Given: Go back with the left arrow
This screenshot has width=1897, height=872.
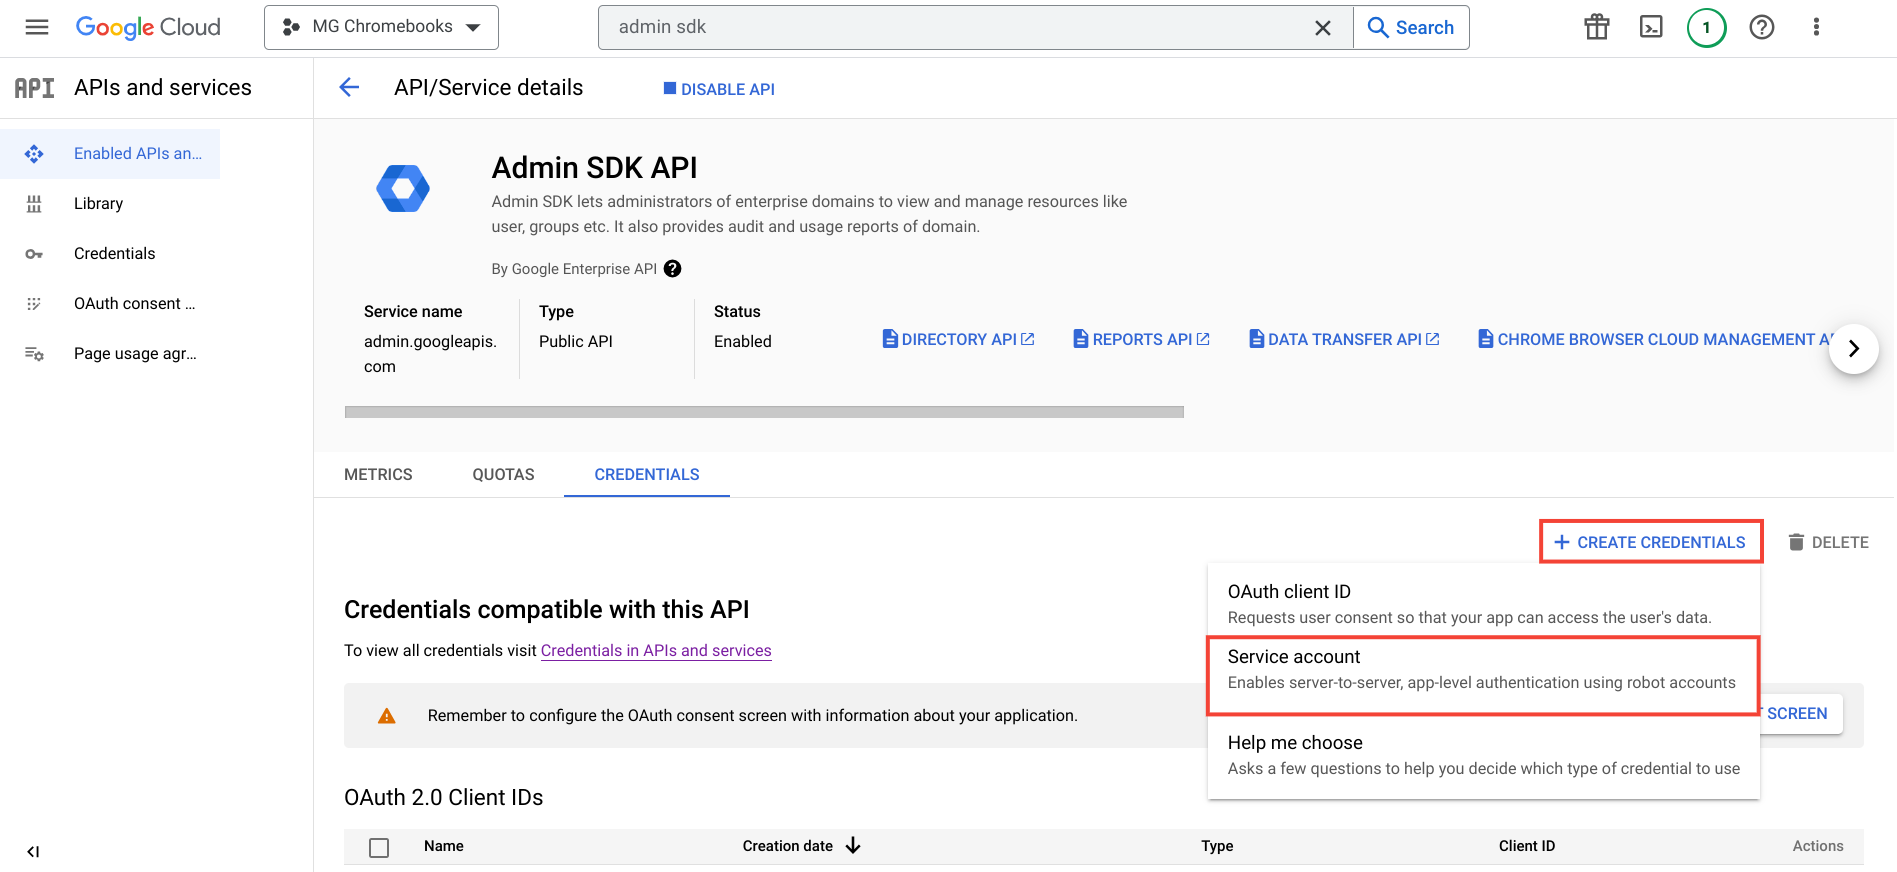Looking at the screenshot, I should pyautogui.click(x=349, y=88).
